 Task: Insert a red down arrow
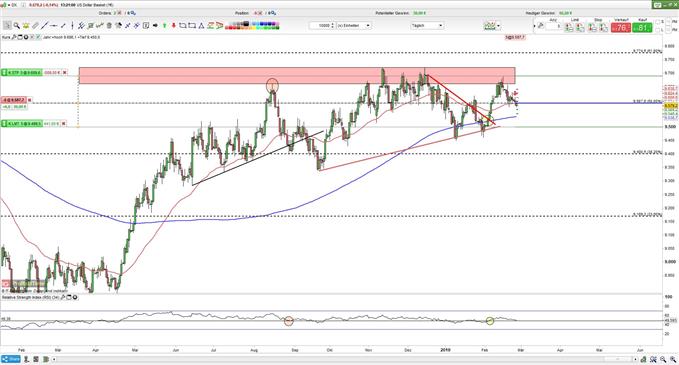tap(174, 26)
